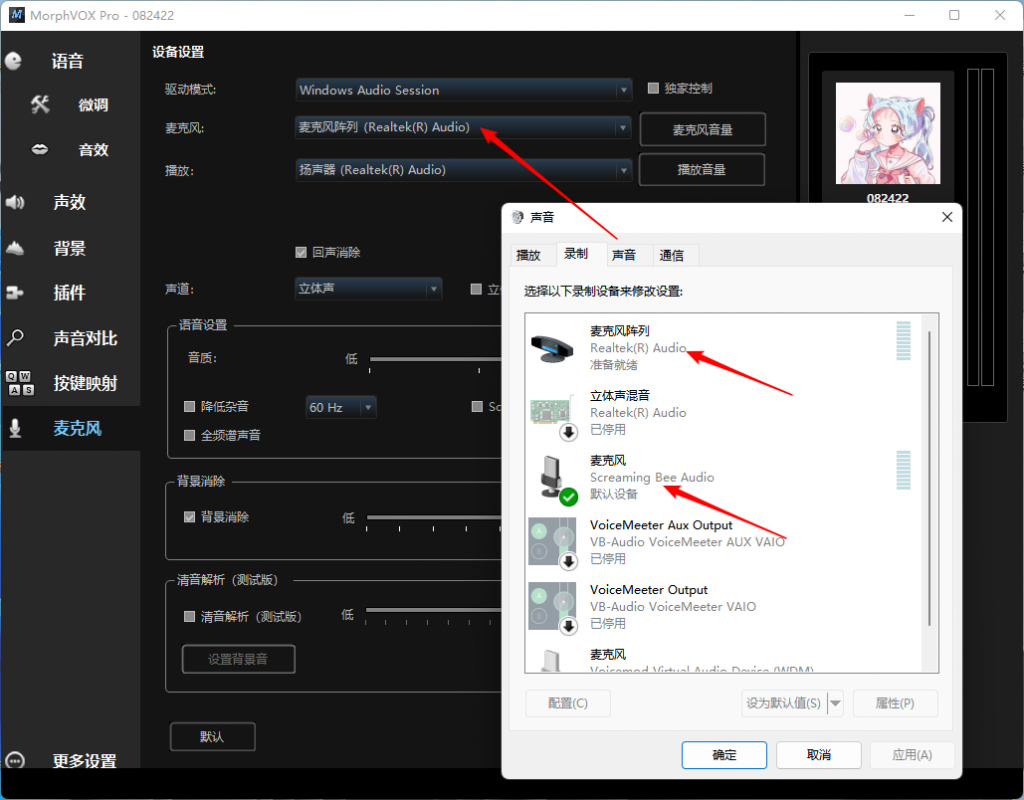
Task: Click the 更多设置 ellipsis icon
Action: (x=15, y=760)
